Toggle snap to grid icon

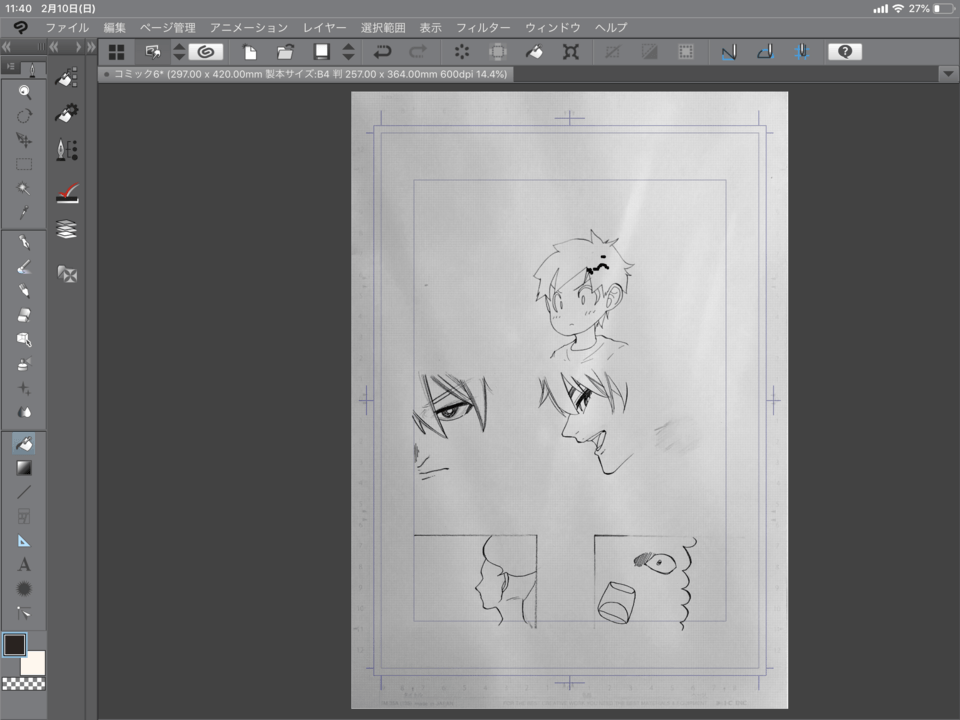tap(801, 52)
